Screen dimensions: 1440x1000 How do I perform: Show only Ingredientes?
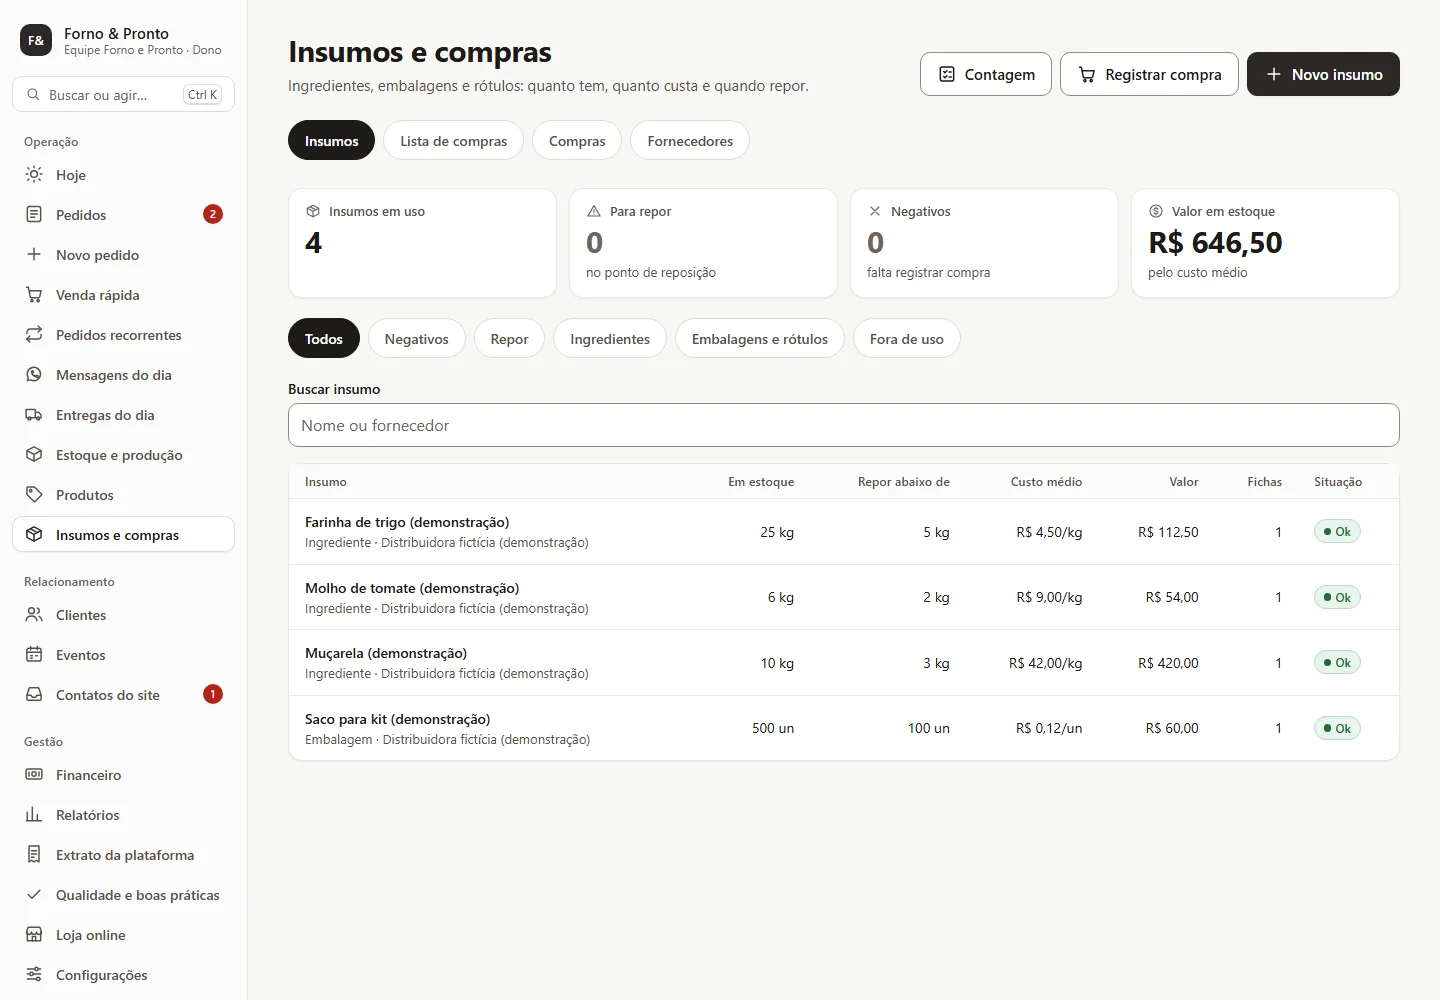pos(610,339)
